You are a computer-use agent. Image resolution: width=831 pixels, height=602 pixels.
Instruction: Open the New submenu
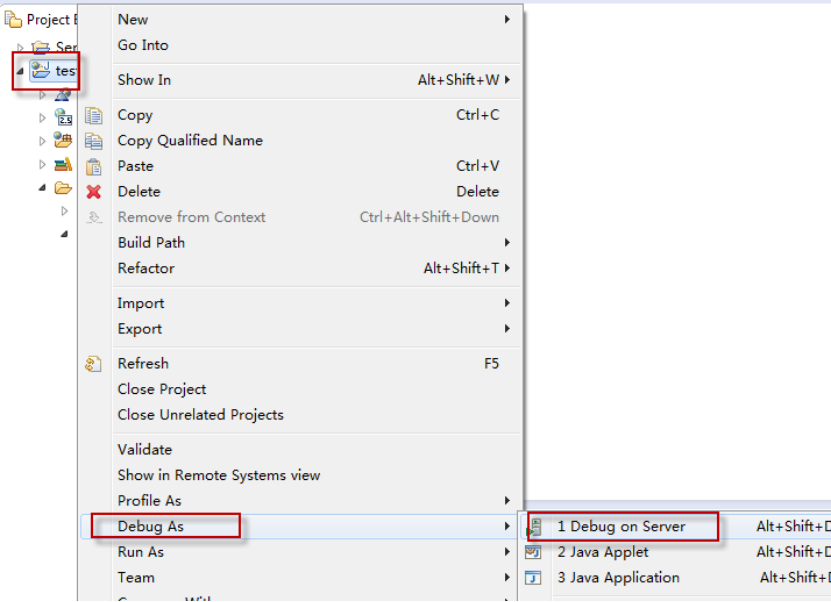[x=301, y=20]
